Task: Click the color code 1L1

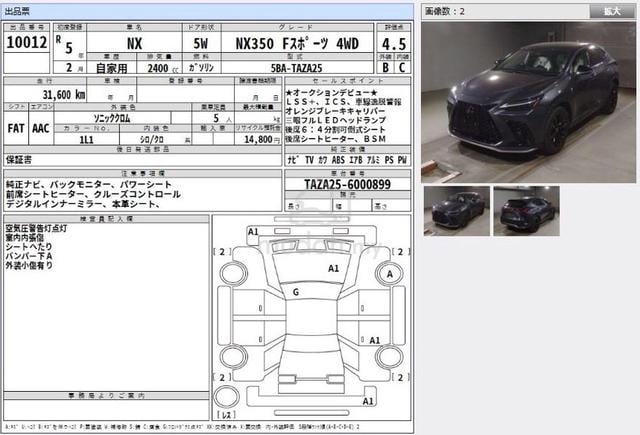Action: (87, 140)
